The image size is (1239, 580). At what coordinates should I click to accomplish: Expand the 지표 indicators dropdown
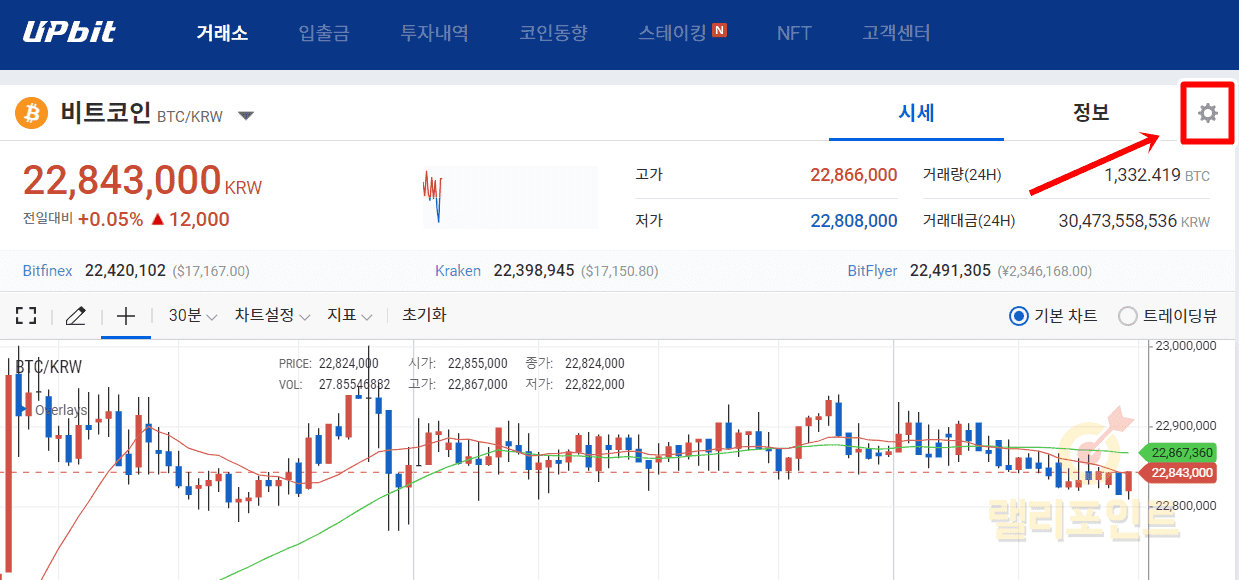(349, 316)
